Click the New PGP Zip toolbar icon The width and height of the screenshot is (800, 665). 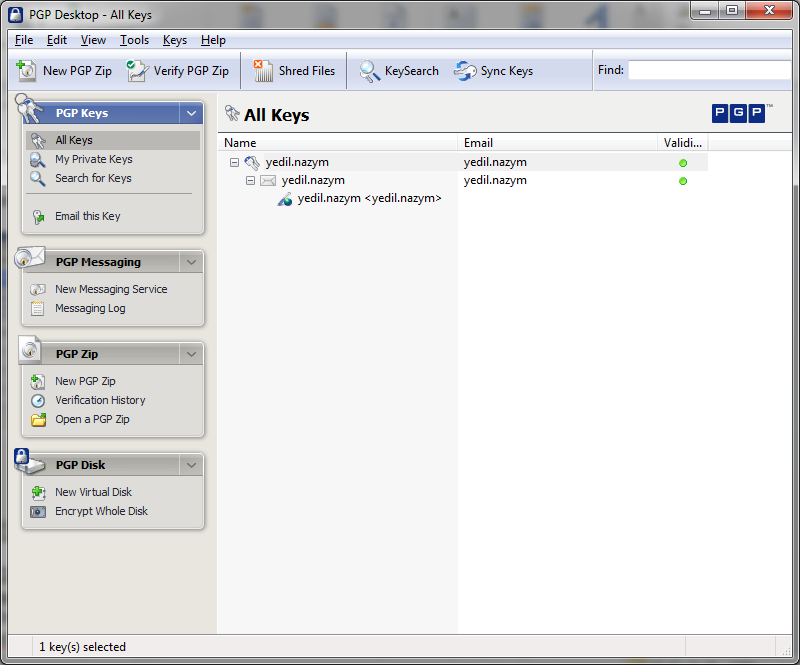coord(26,70)
